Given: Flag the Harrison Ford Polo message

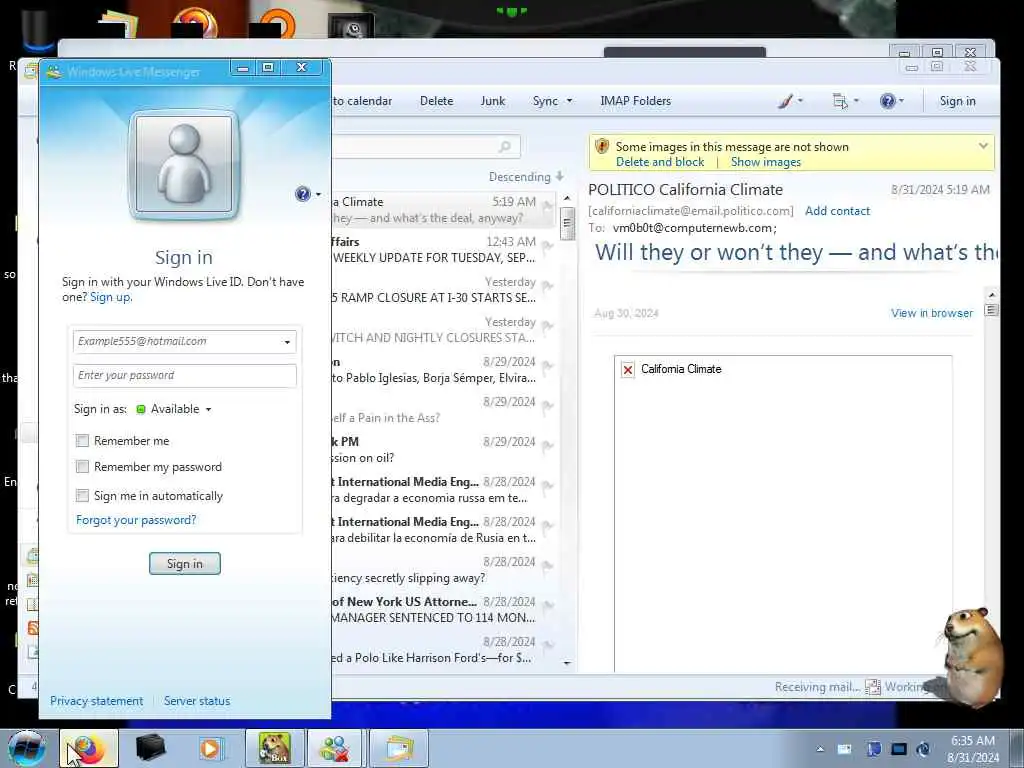Looking at the screenshot, I should click(x=547, y=647).
